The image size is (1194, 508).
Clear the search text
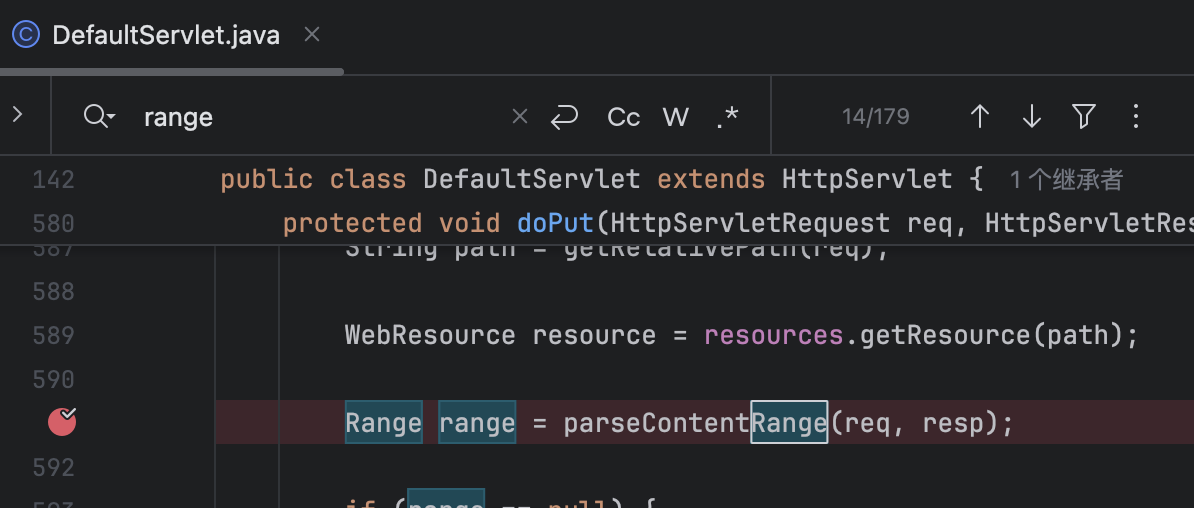click(x=519, y=117)
